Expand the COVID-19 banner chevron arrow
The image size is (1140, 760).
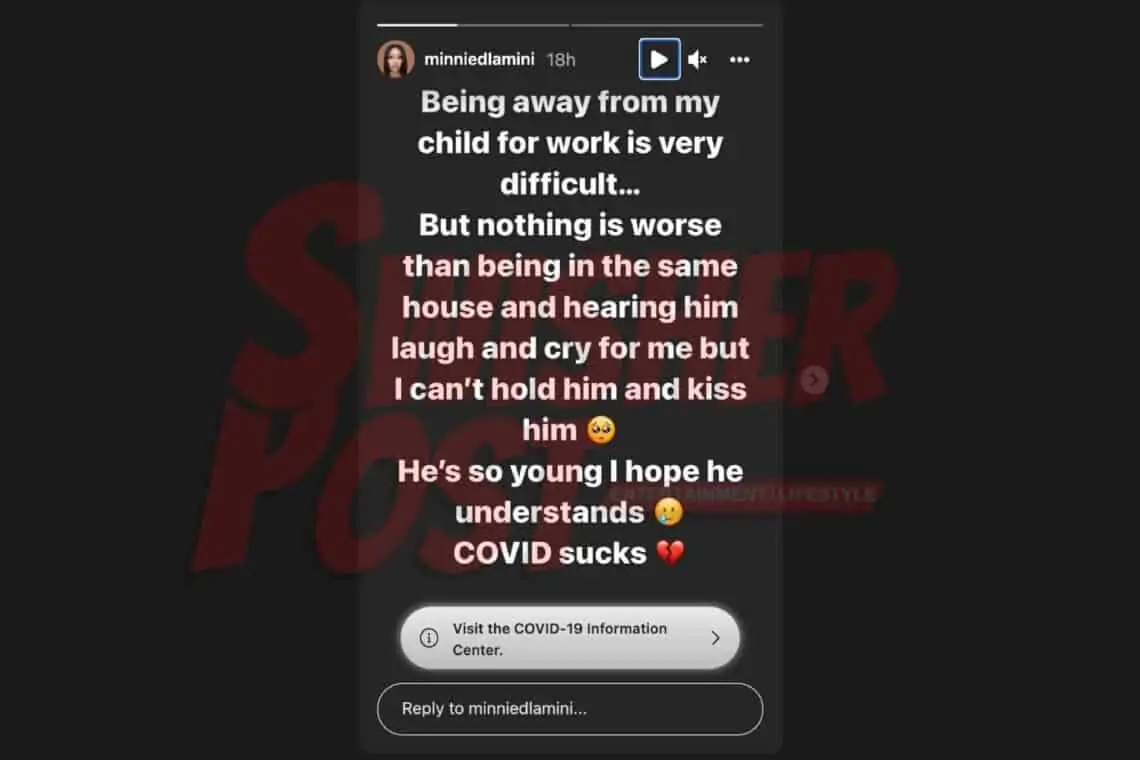pyautogui.click(x=715, y=638)
